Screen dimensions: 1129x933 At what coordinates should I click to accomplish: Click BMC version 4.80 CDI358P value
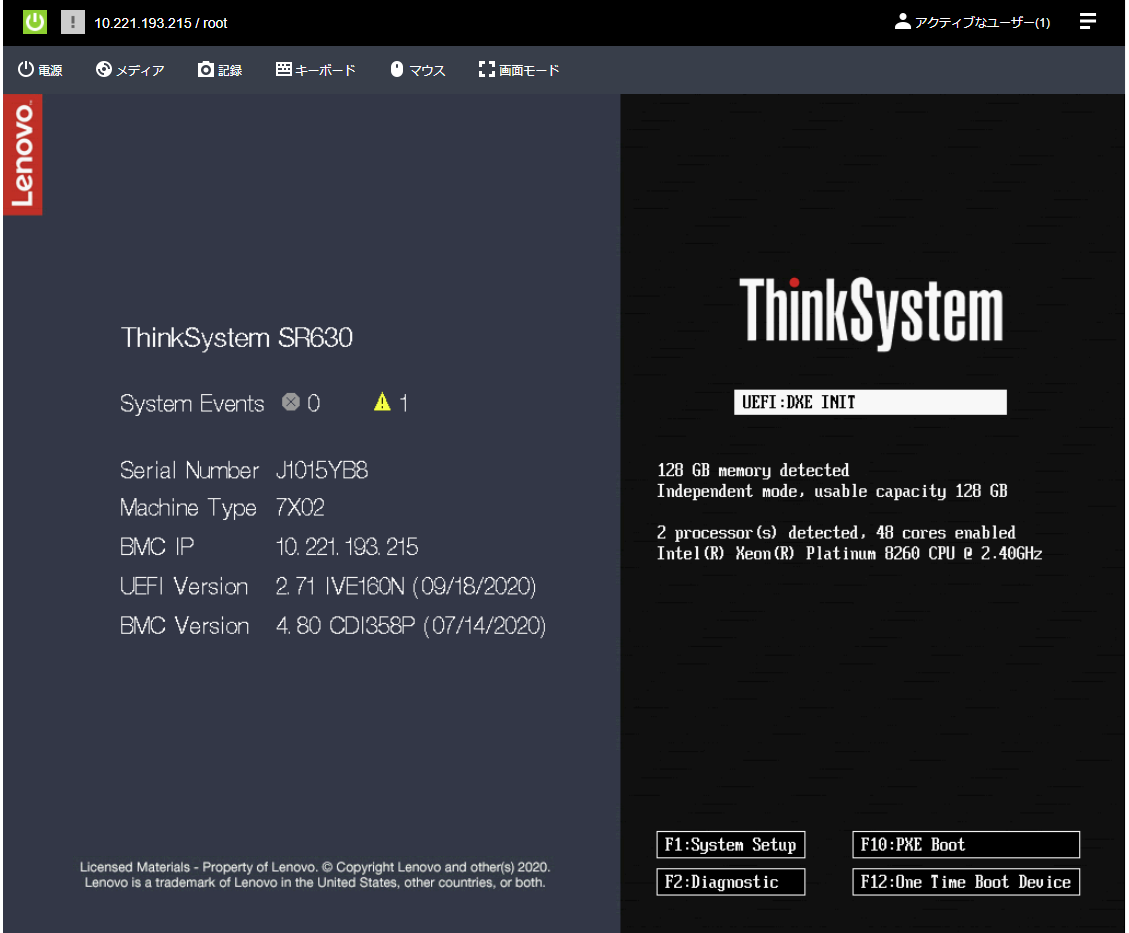pos(411,626)
